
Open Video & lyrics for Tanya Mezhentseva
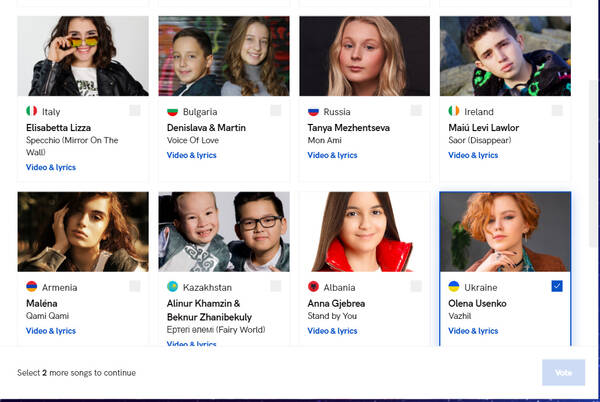tap(332, 155)
